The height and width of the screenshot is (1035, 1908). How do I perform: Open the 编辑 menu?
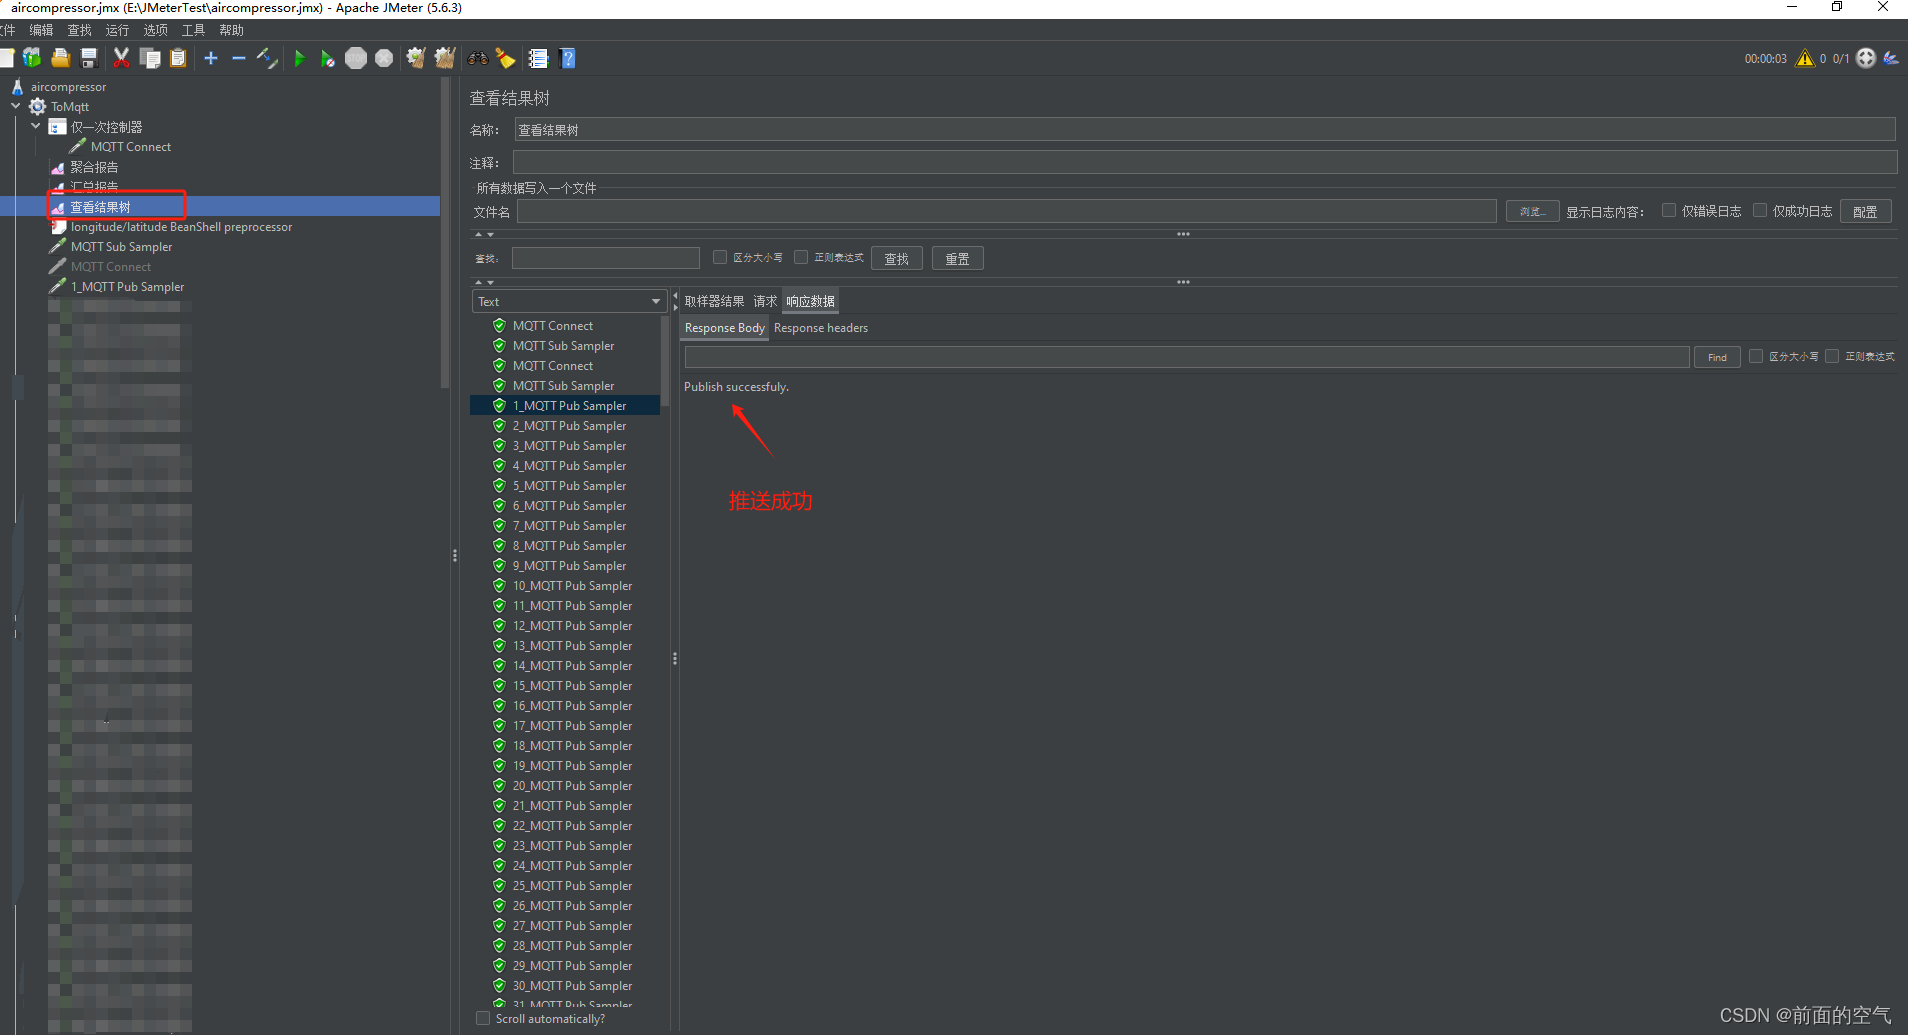click(x=41, y=30)
